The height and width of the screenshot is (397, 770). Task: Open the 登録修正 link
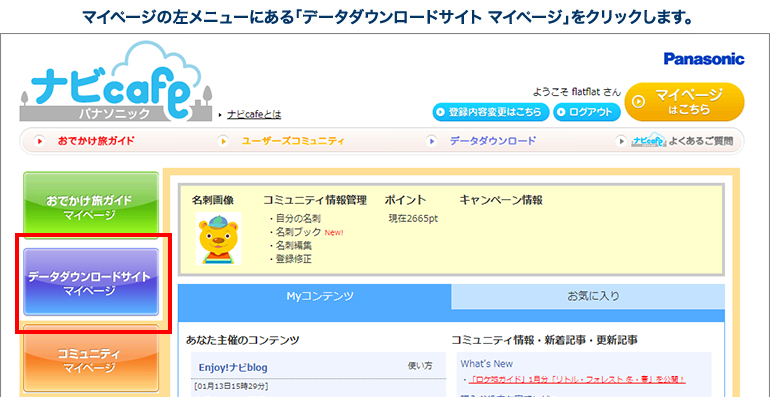click(x=294, y=258)
